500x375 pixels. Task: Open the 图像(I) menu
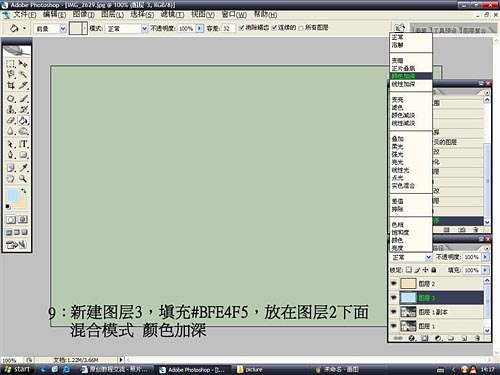(x=84, y=15)
